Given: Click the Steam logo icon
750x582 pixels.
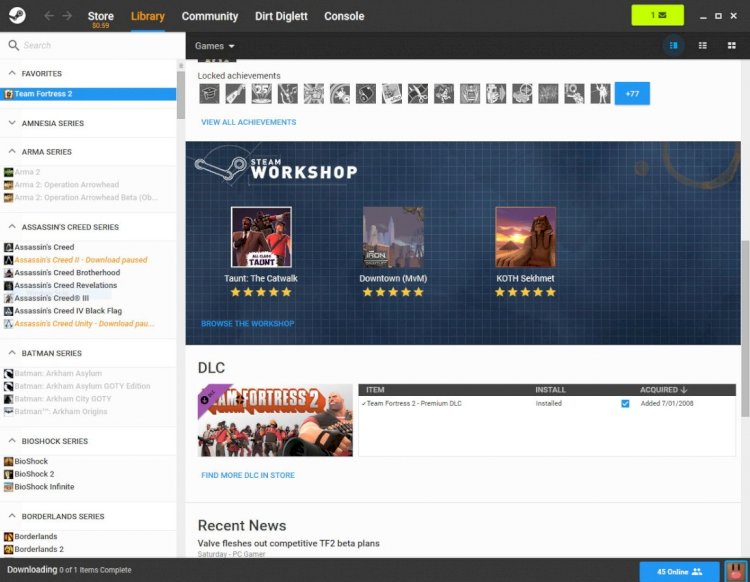Looking at the screenshot, I should [x=17, y=15].
